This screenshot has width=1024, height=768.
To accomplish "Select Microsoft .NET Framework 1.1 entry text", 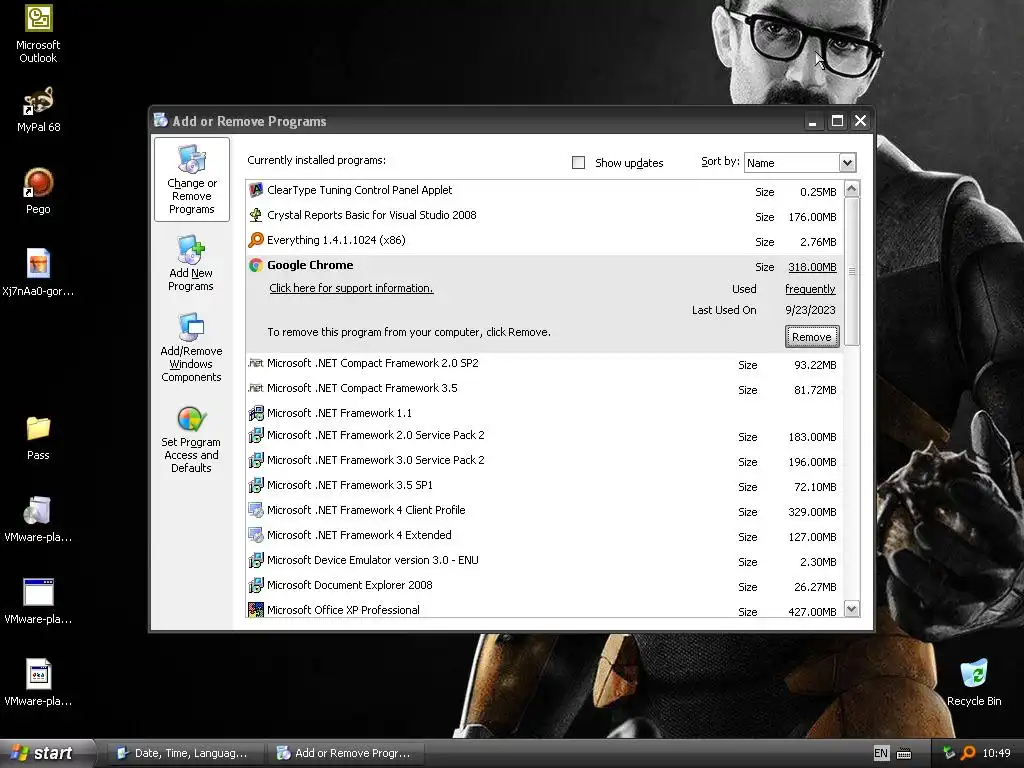I will (x=340, y=413).
